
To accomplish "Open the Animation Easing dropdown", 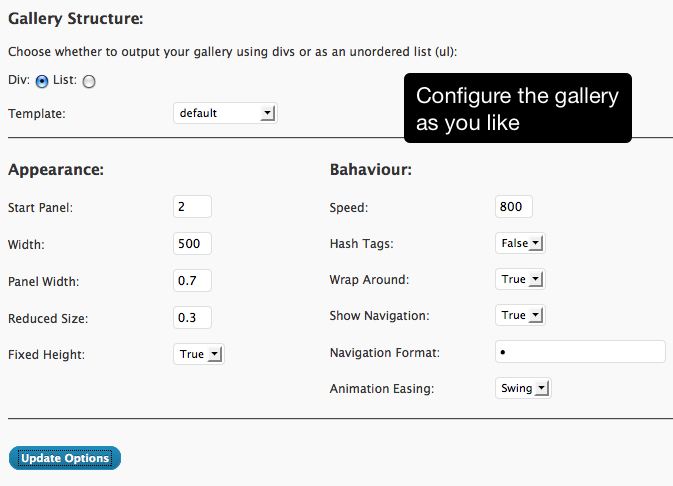I will 523,388.
